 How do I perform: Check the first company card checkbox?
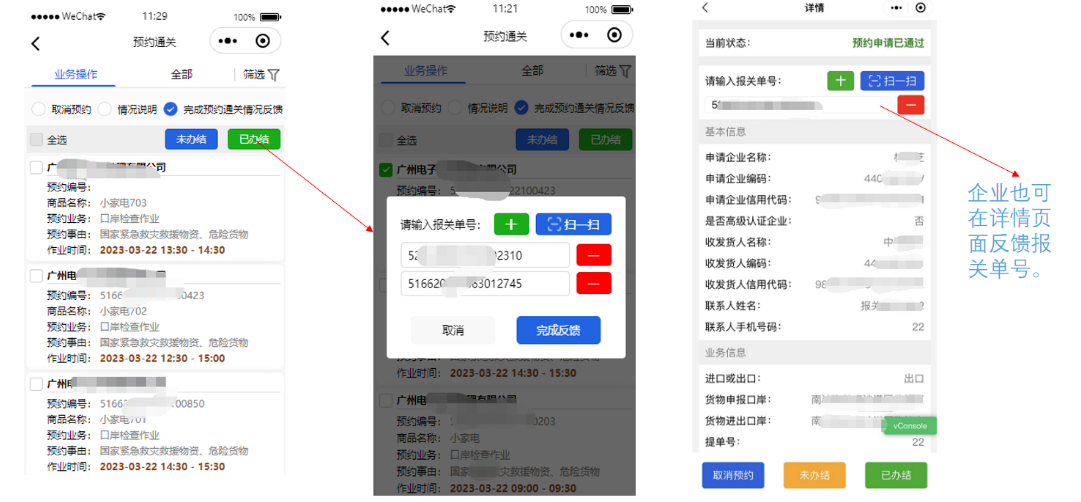click(x=37, y=168)
